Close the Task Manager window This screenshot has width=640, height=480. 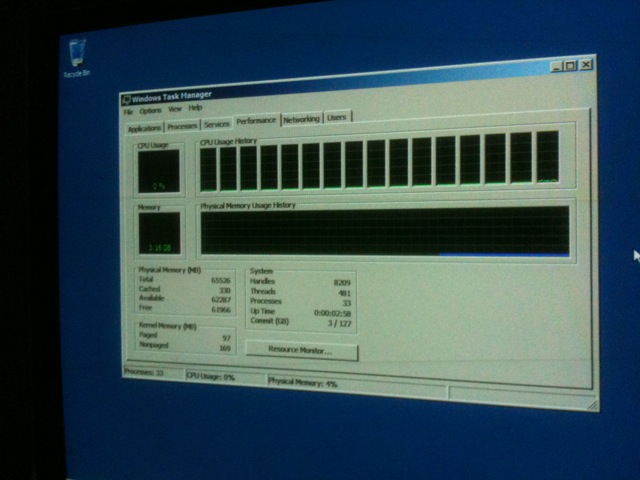coord(586,64)
